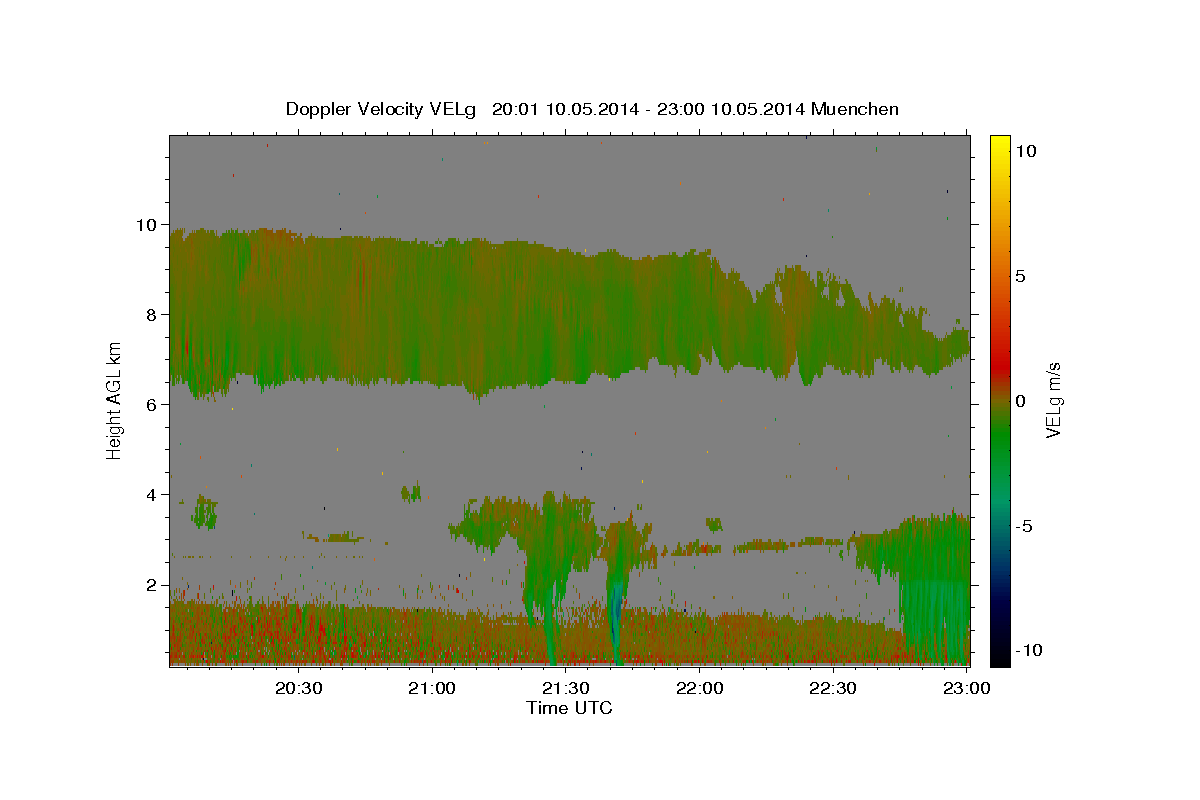This screenshot has height=800, width=1200.
Task: Click the precipitation streak near 21:30
Action: click(548, 580)
